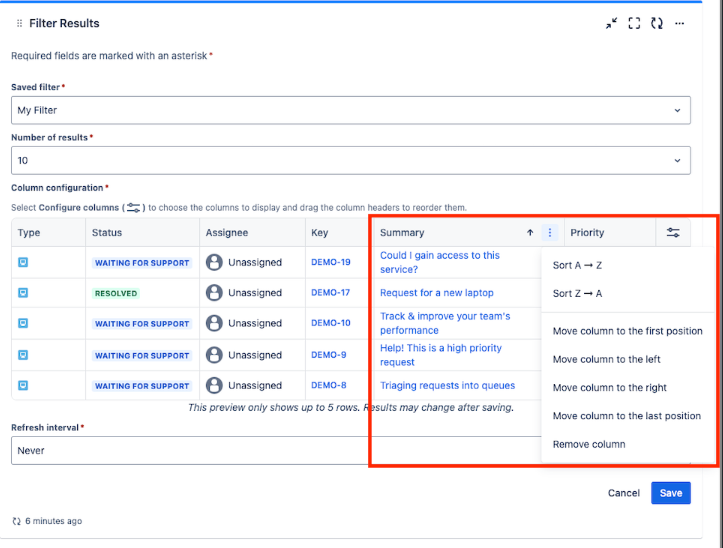
Task: Click the issue type icon for DEMO-19
Action: coord(23,262)
